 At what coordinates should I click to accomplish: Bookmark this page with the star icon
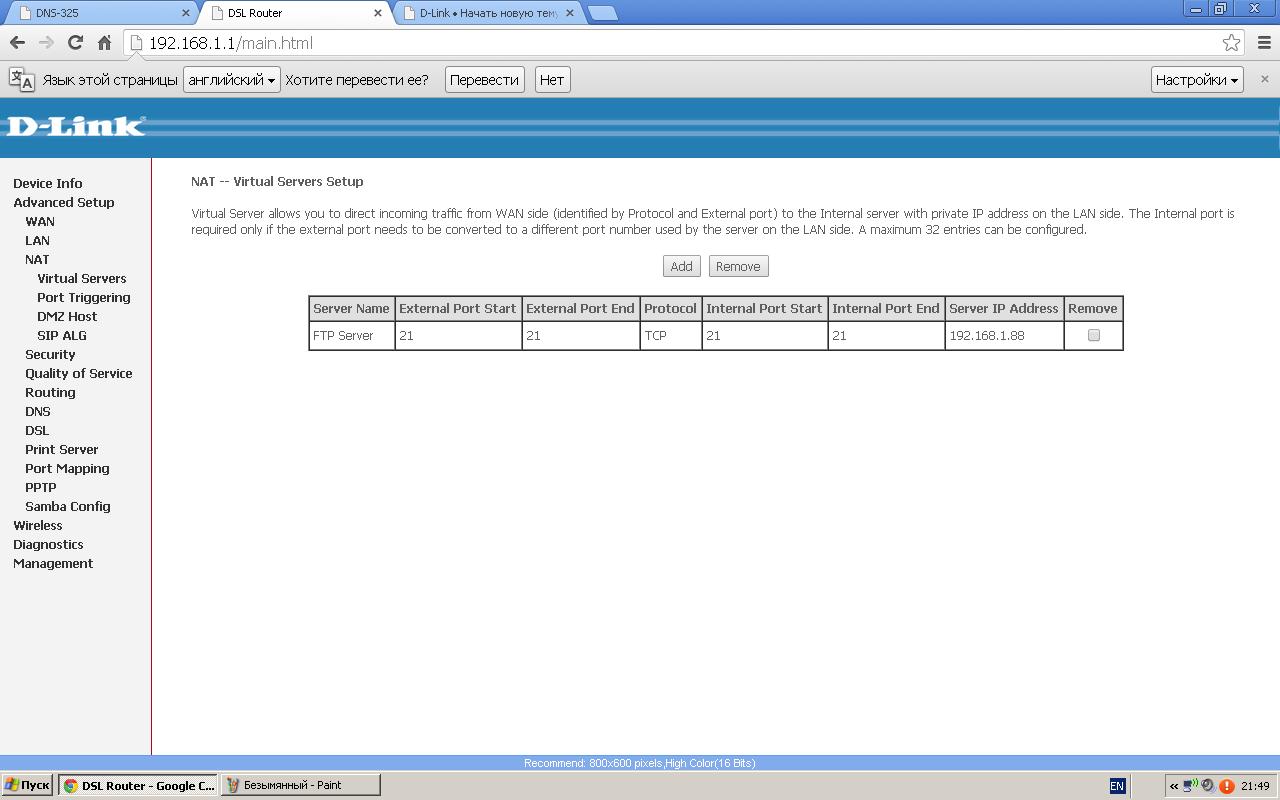(x=1231, y=42)
